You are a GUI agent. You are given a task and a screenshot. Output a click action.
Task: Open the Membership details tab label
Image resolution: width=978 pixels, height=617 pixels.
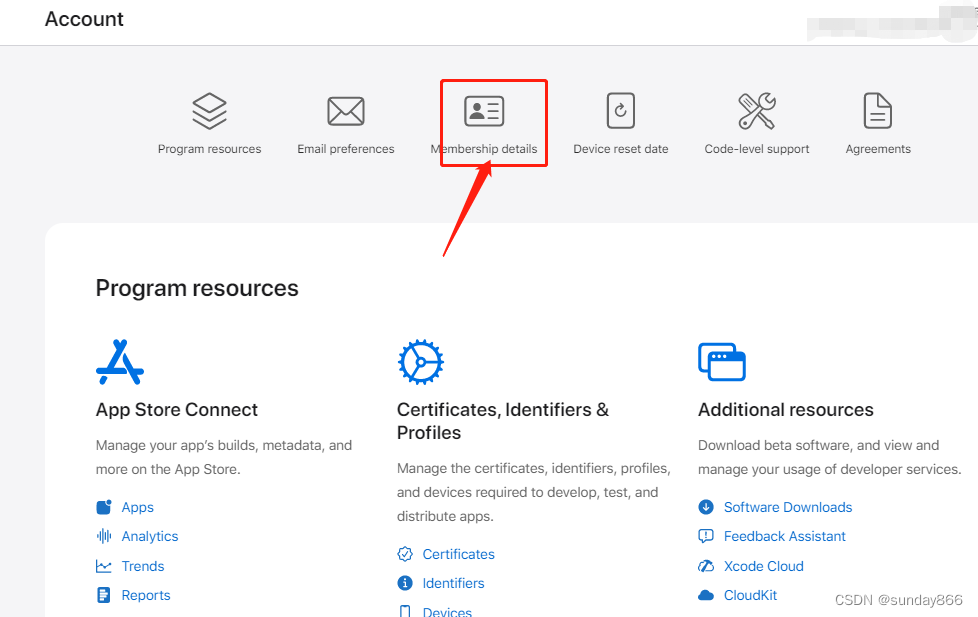tap(483, 149)
